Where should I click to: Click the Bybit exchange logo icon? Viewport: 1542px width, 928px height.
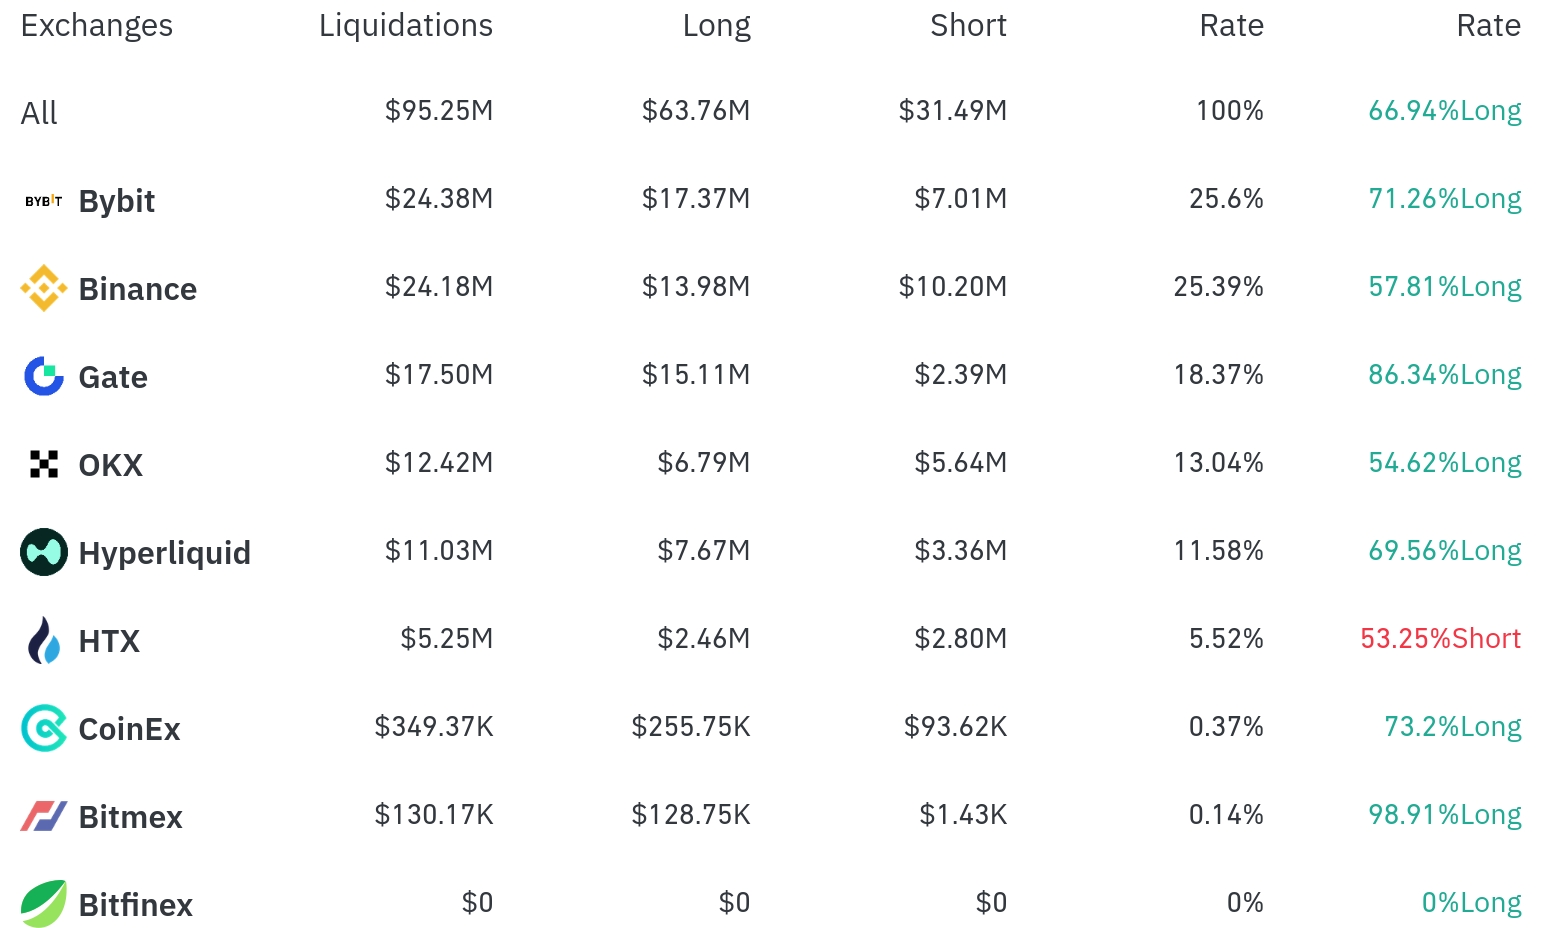43,201
